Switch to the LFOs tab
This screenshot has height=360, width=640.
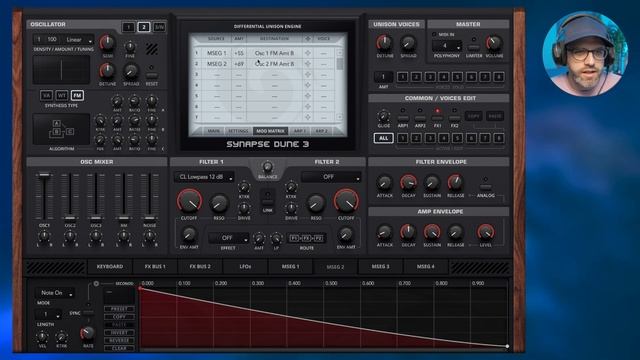point(245,267)
